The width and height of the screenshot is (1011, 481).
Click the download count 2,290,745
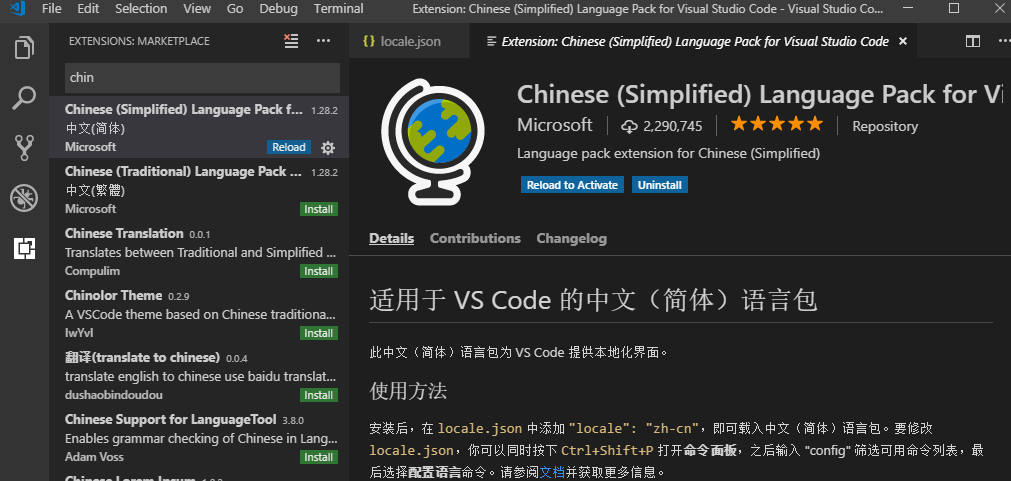[x=662, y=126]
